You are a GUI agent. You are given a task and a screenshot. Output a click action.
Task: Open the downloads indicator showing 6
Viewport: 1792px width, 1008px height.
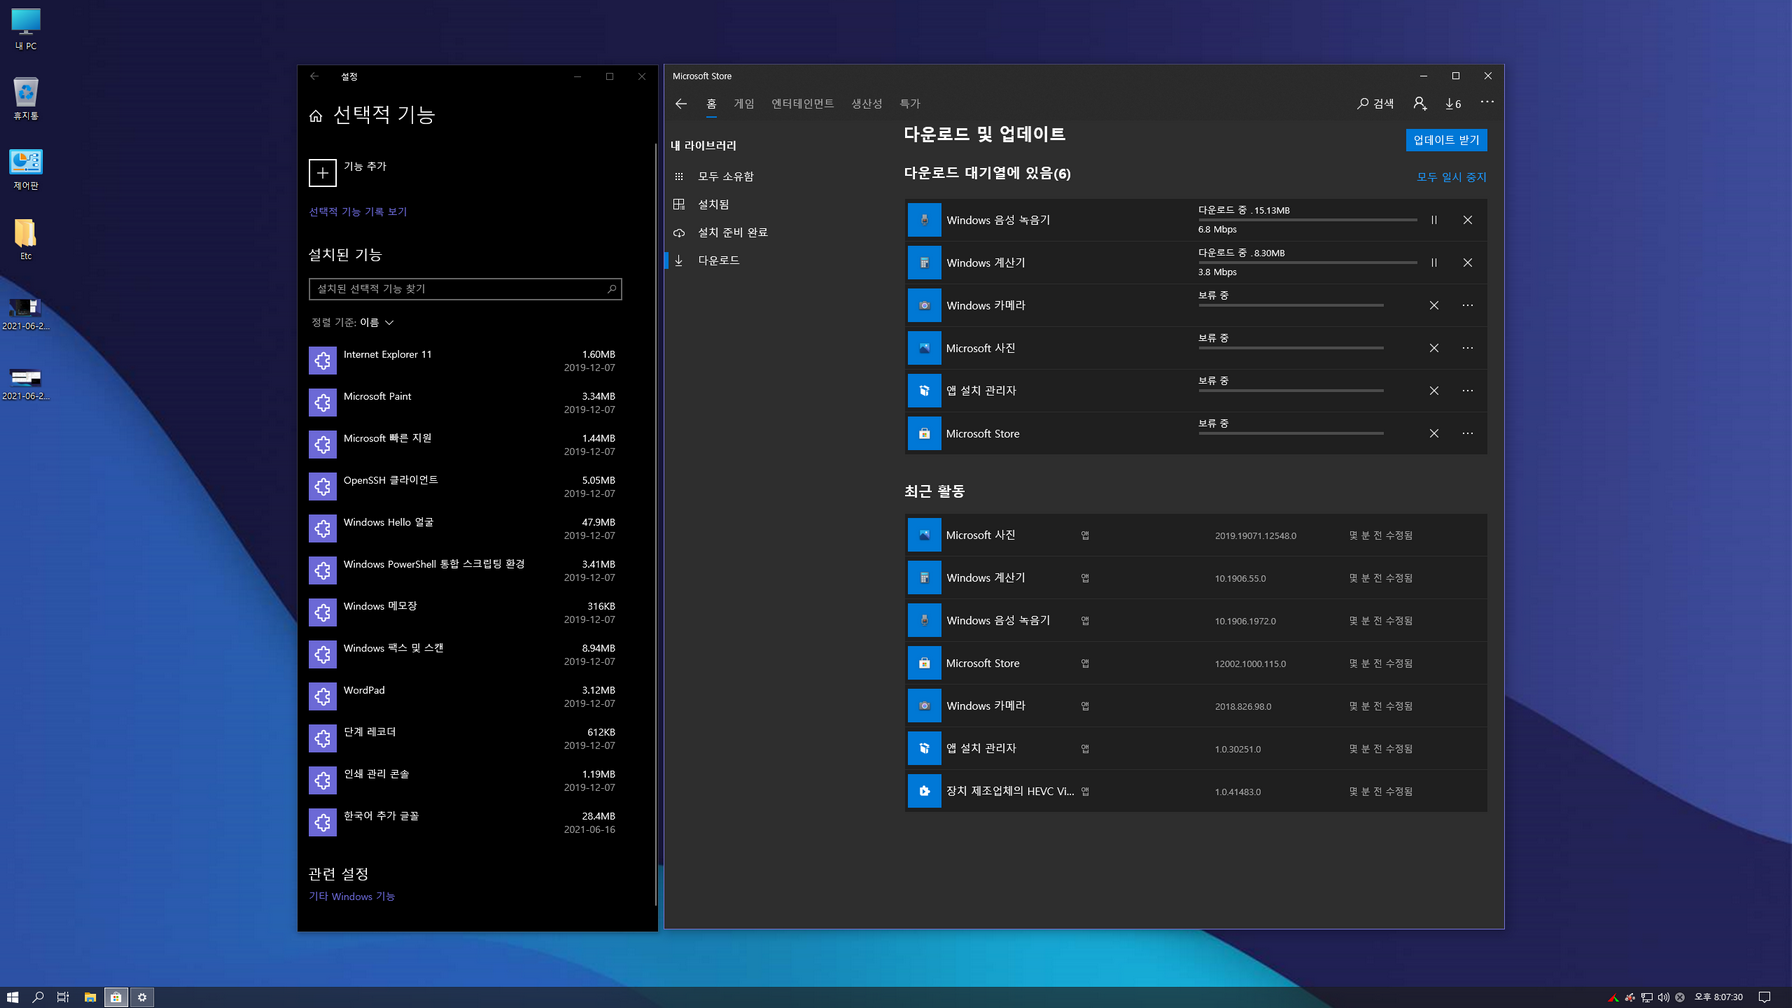[x=1453, y=104]
